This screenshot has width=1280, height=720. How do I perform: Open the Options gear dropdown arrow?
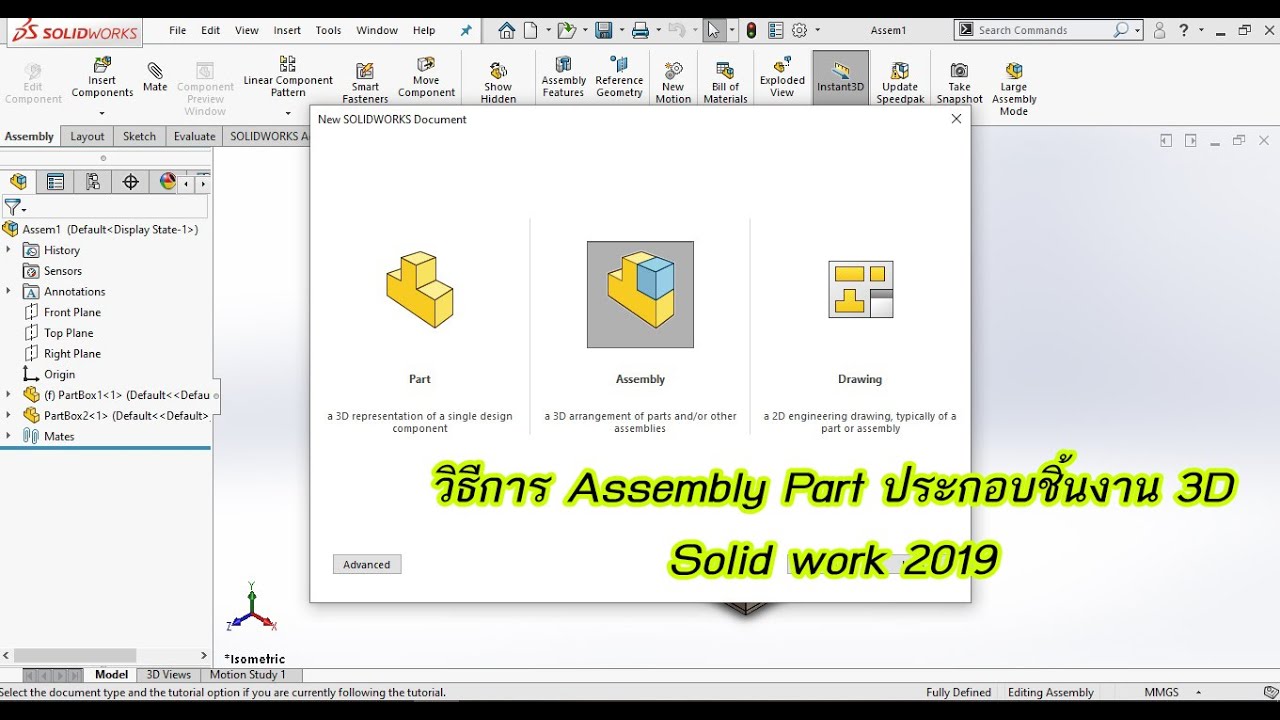(x=817, y=30)
